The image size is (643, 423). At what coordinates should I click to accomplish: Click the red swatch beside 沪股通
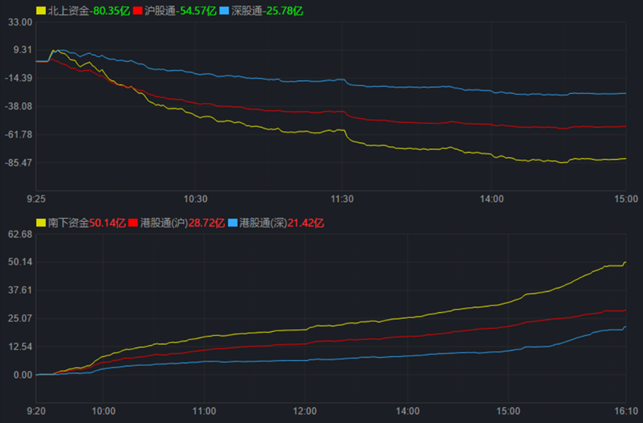point(137,10)
